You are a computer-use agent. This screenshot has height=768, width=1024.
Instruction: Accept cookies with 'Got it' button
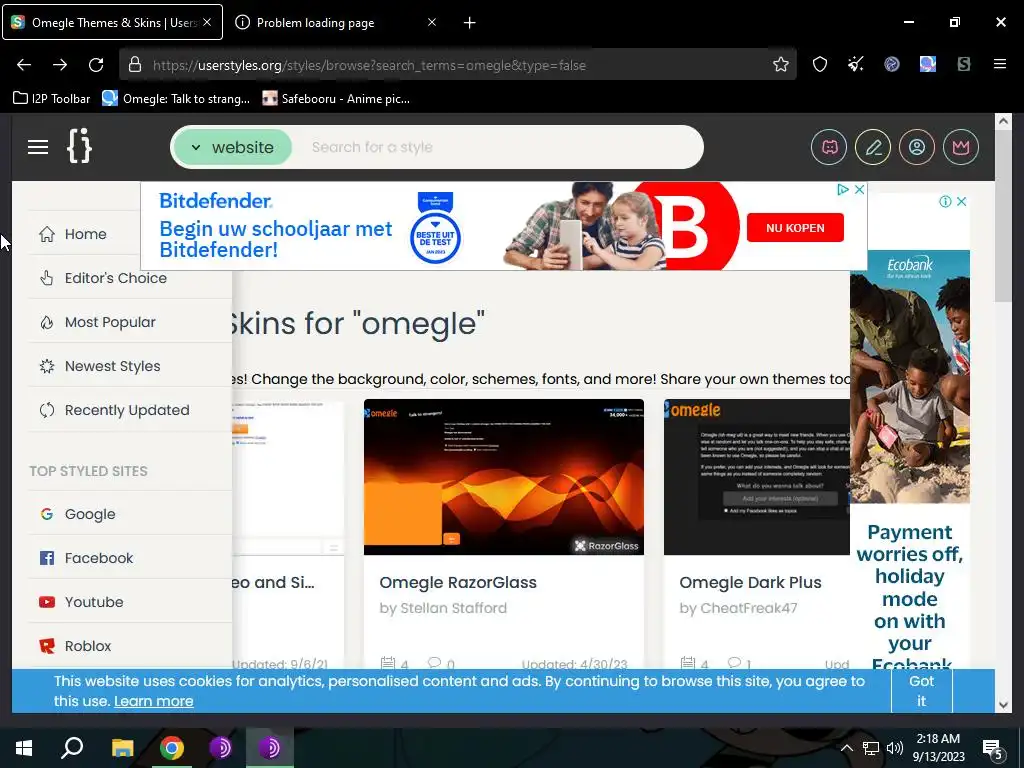(x=921, y=690)
